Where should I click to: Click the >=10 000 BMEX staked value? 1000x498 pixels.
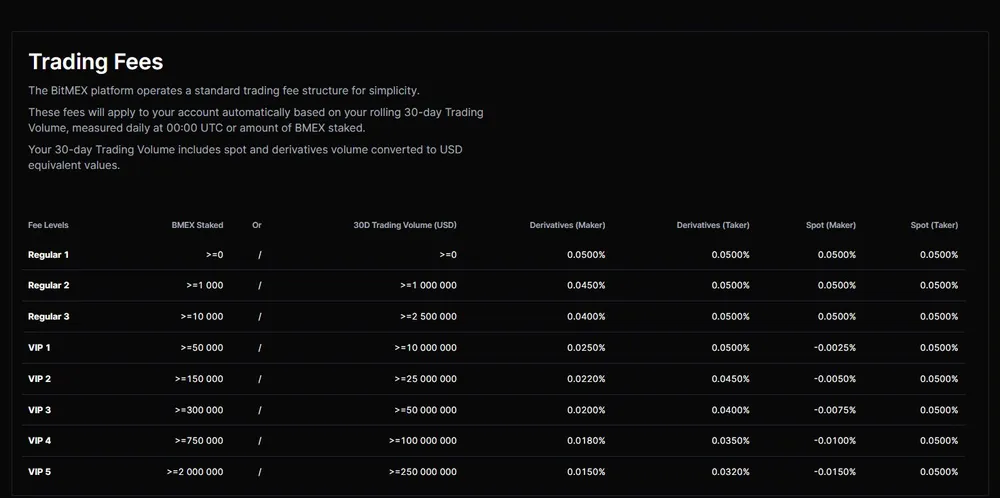(202, 316)
